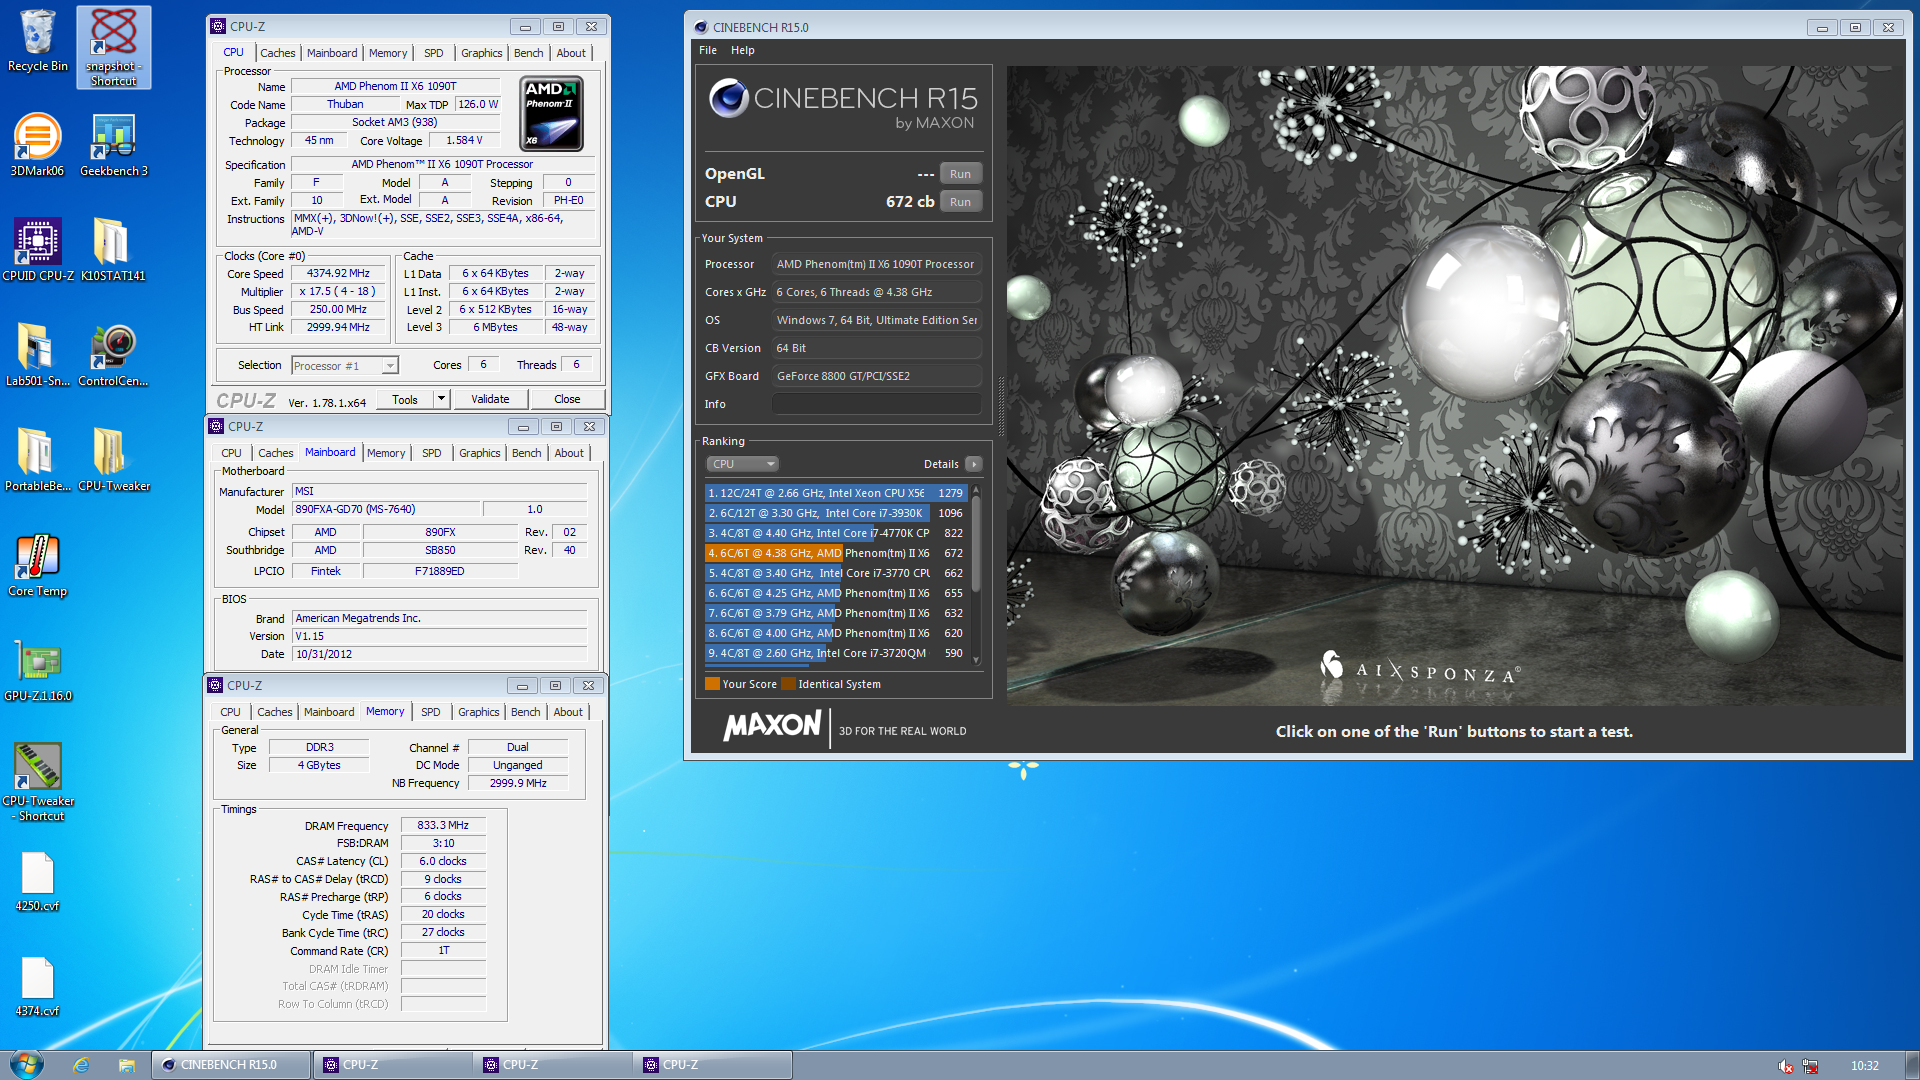The width and height of the screenshot is (1920, 1080).
Task: Click the Cinebench render preview image
Action: click(1455, 386)
